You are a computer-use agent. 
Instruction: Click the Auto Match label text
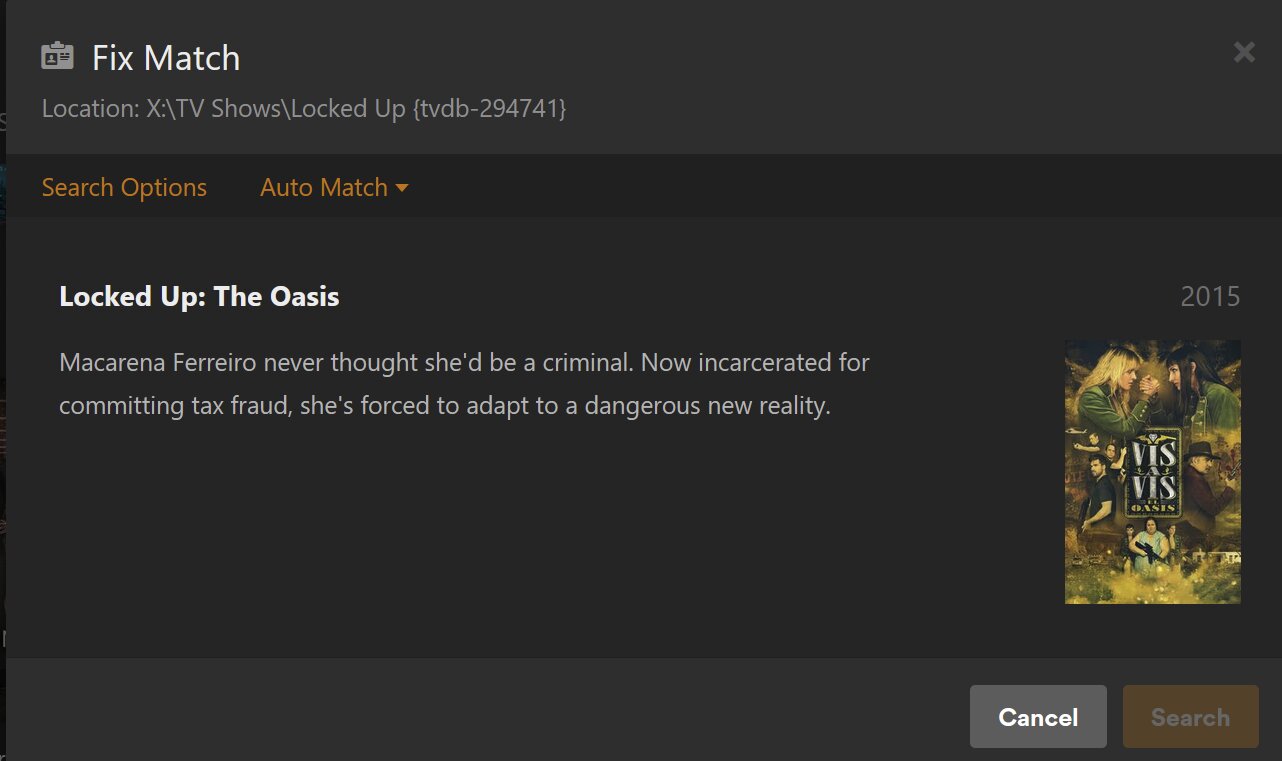323,188
